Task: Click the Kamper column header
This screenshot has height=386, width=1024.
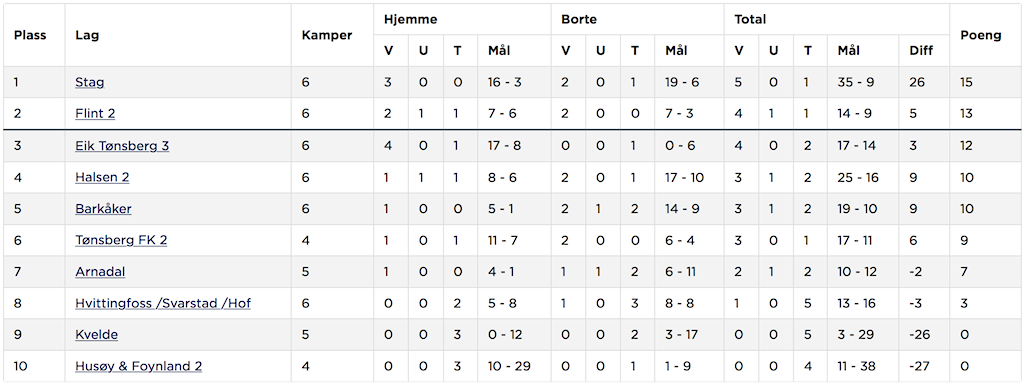Action: pyautogui.click(x=327, y=35)
